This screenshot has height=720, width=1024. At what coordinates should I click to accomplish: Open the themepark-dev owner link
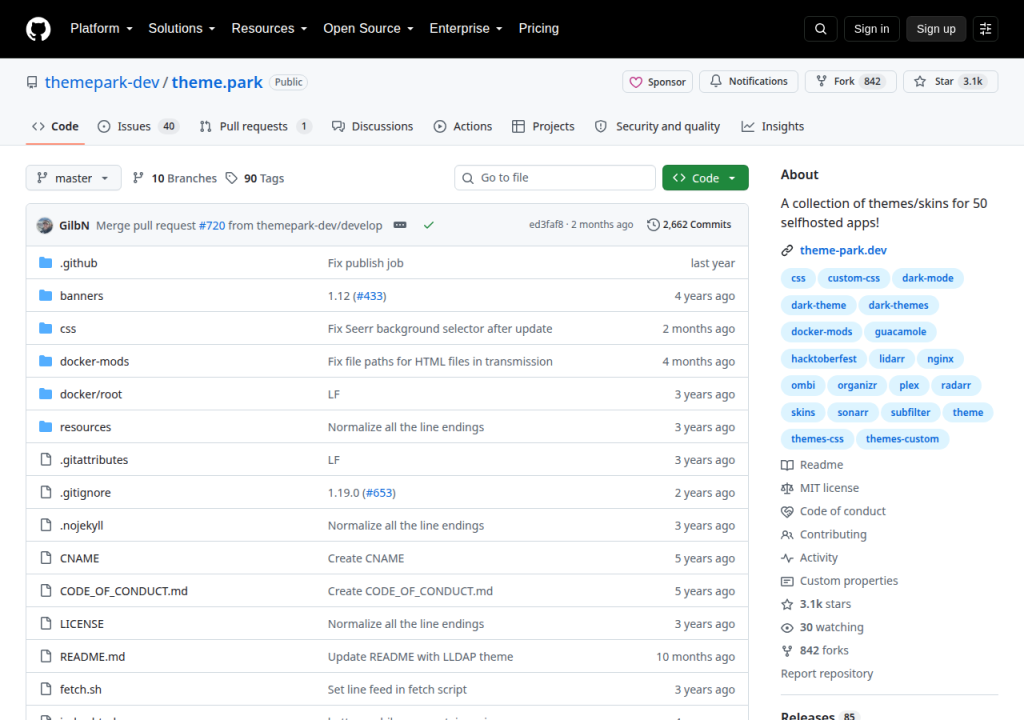102,82
